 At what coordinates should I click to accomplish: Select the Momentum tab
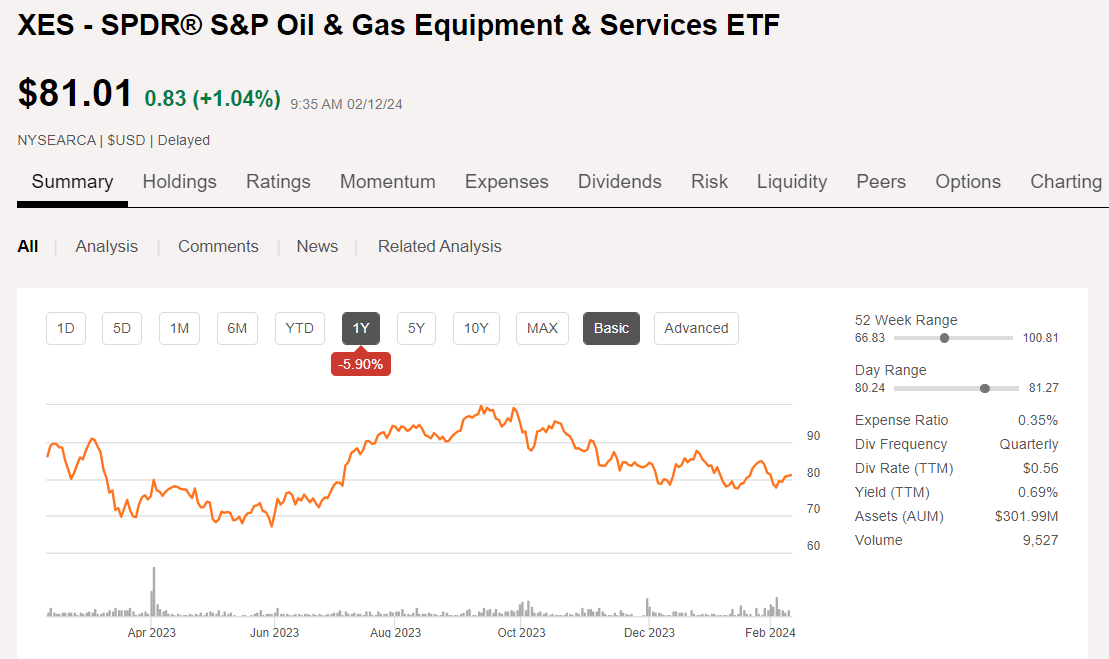[x=387, y=181]
